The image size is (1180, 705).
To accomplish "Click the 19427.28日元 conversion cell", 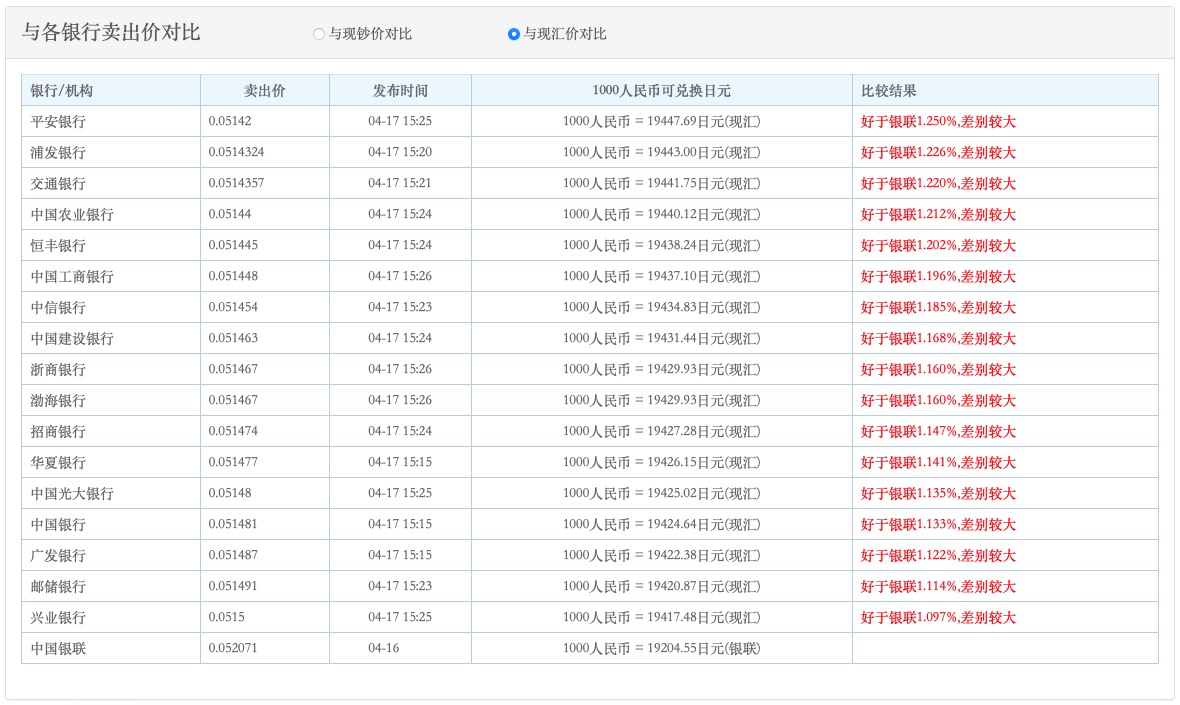I will [661, 431].
